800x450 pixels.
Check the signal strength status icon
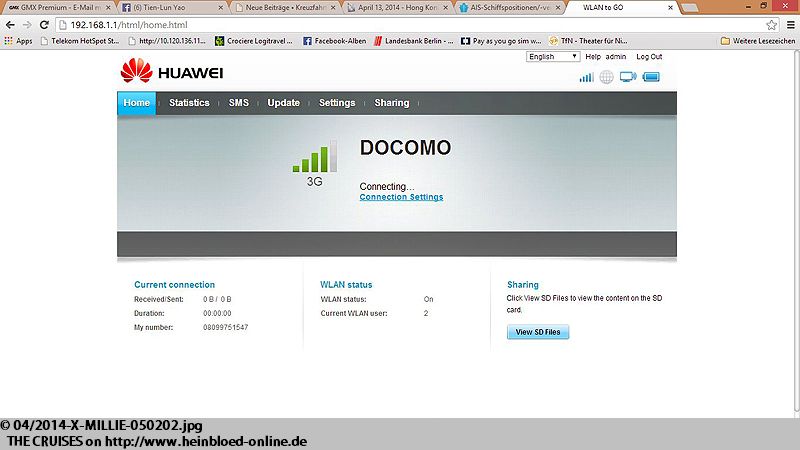click(x=586, y=78)
